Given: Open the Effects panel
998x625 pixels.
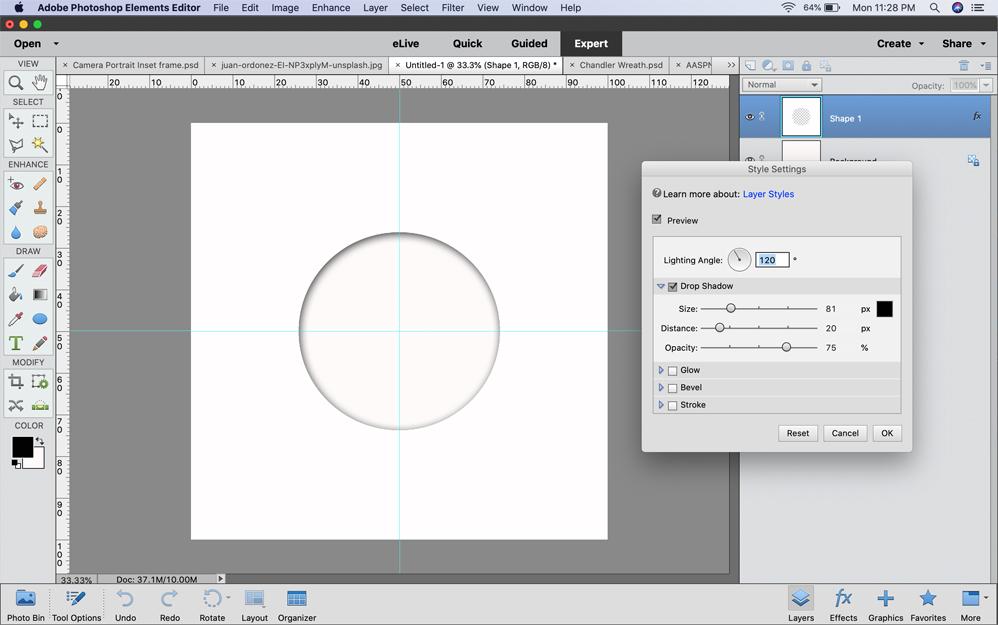Looking at the screenshot, I should coord(843,605).
